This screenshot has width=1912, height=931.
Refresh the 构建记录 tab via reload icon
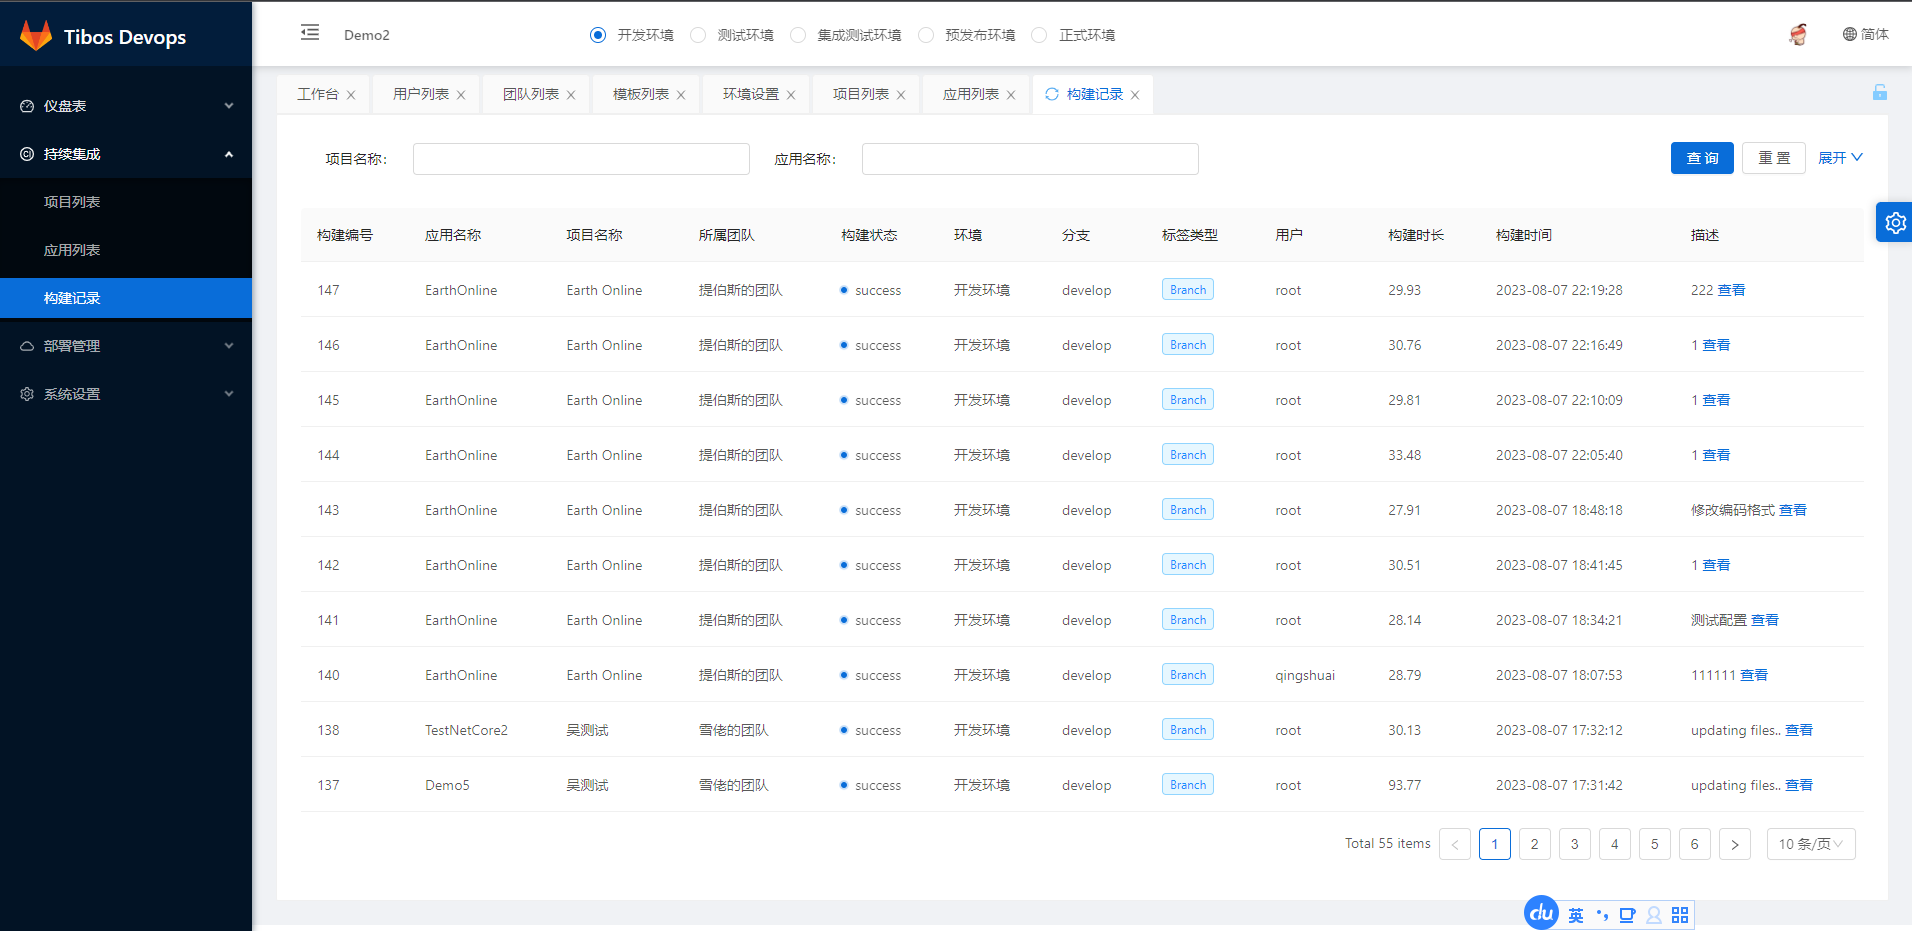click(1051, 94)
